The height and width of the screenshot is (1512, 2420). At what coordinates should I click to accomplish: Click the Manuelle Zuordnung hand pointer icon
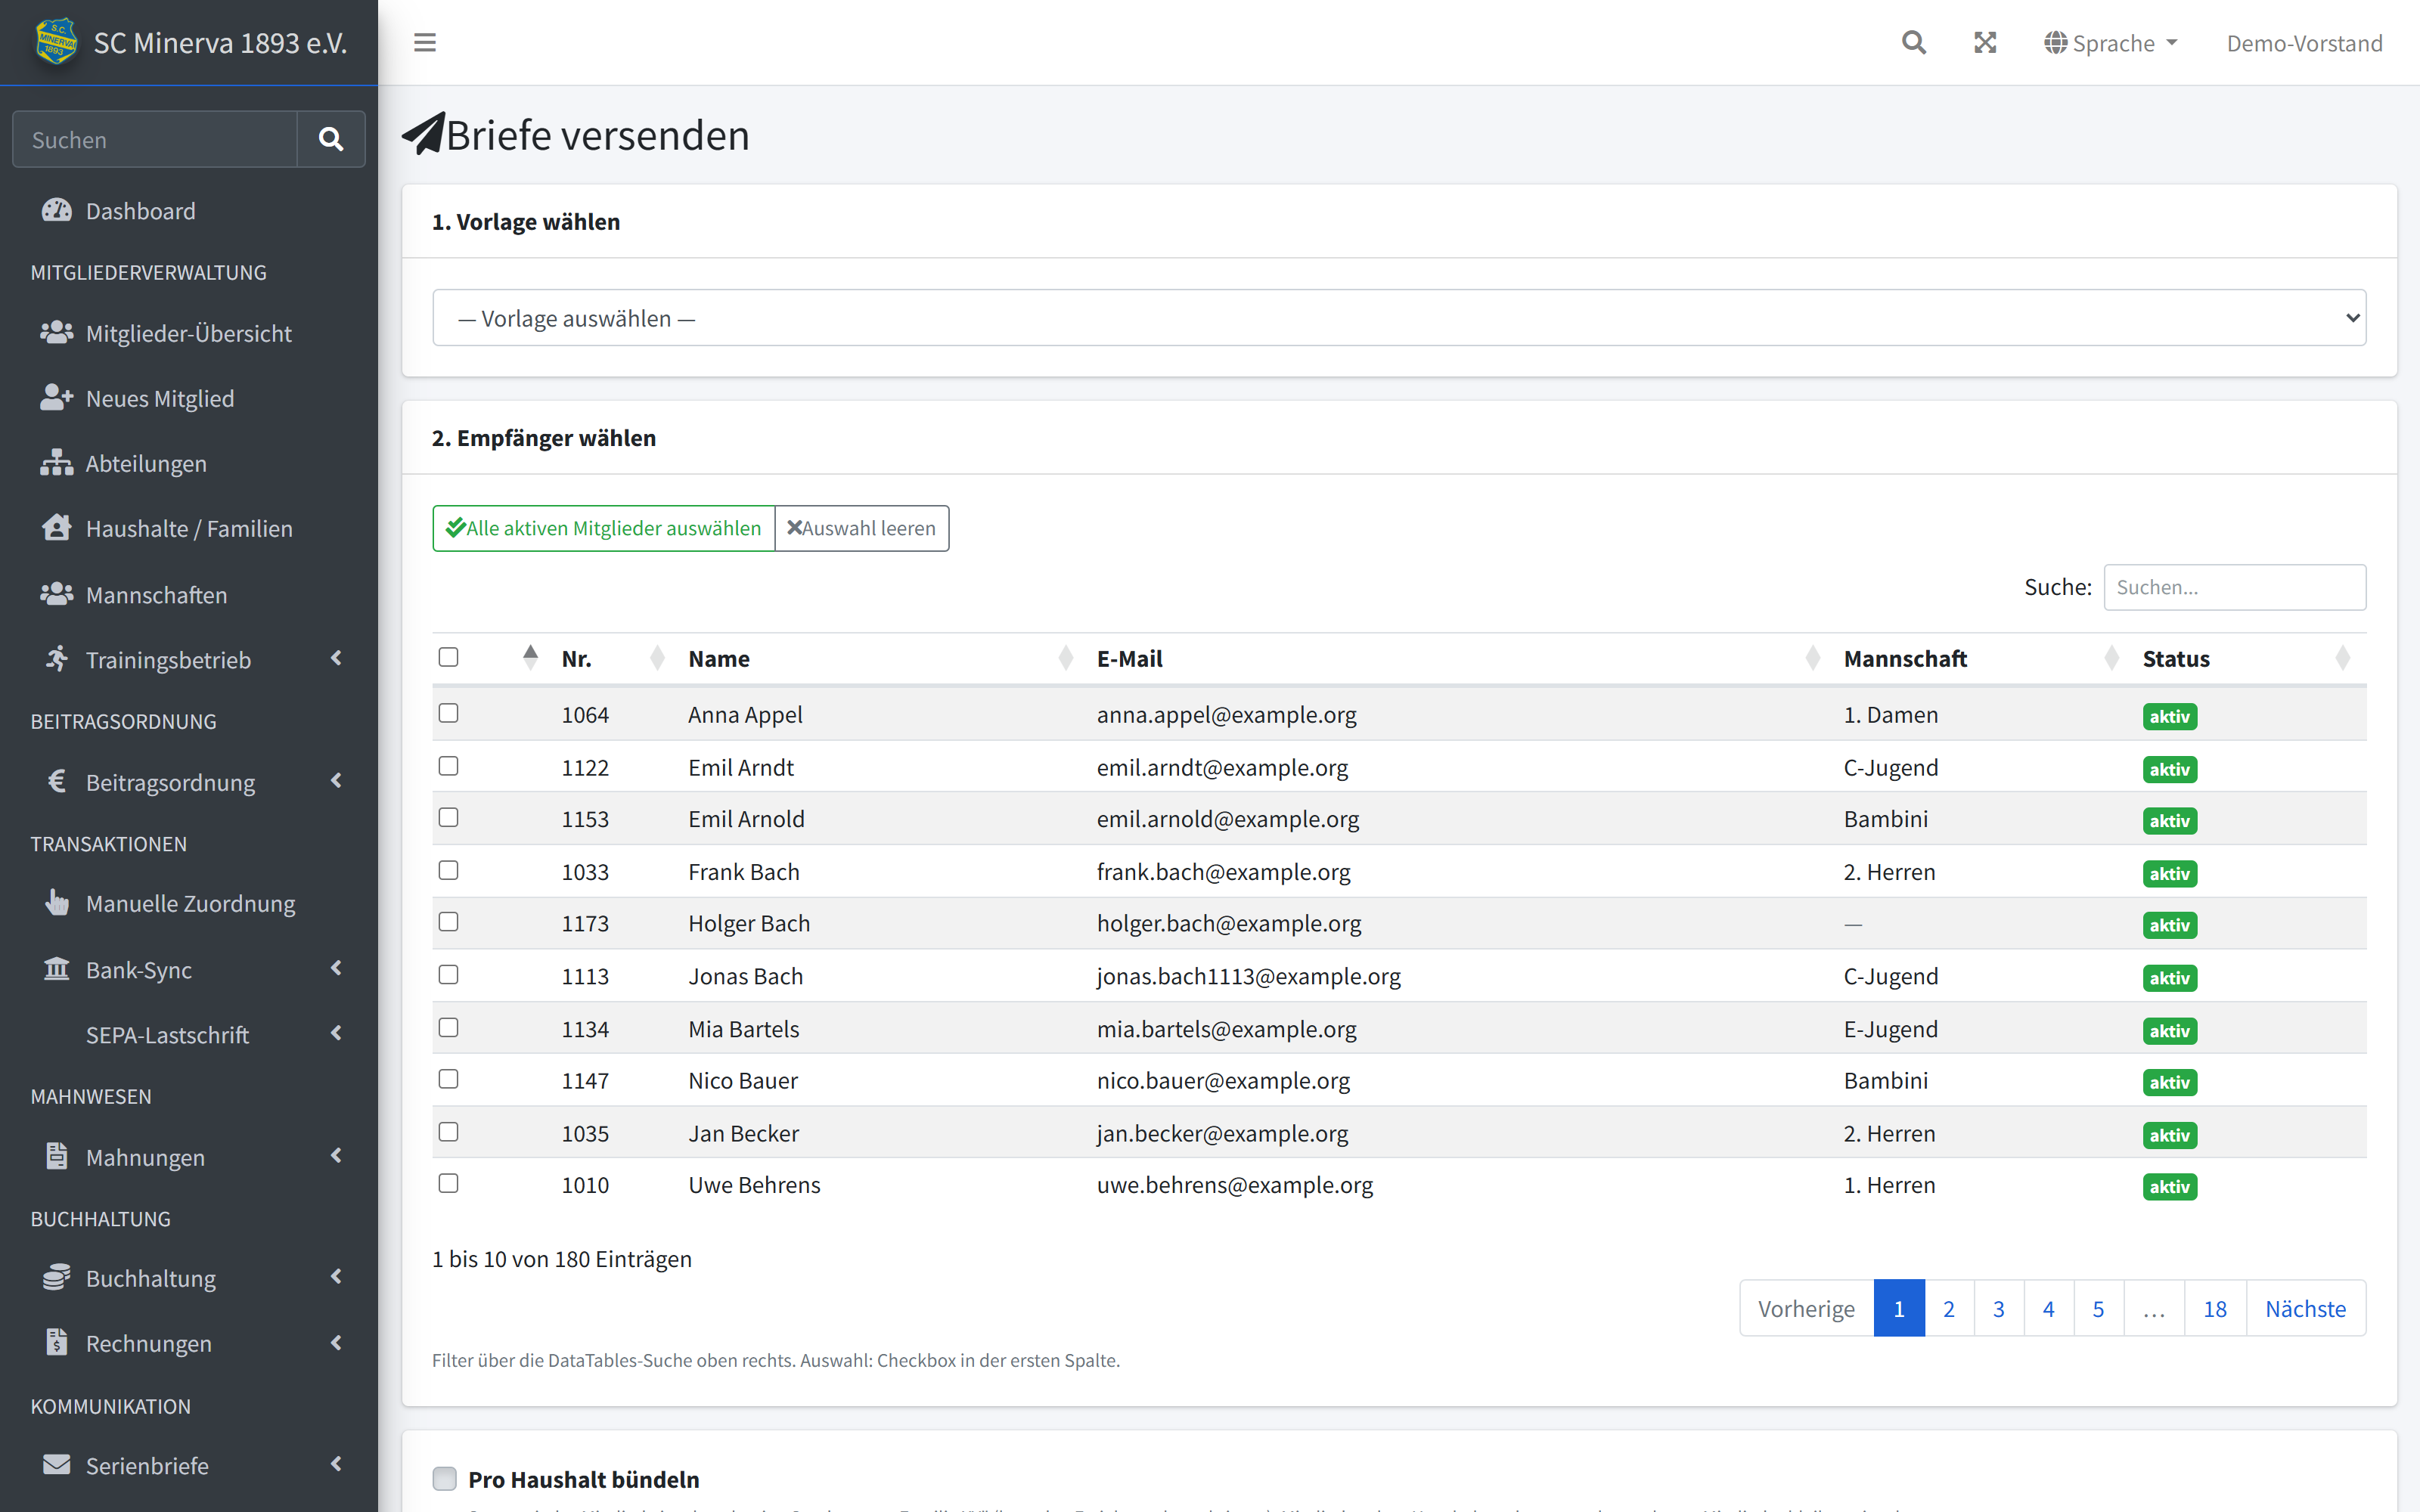[x=56, y=902]
